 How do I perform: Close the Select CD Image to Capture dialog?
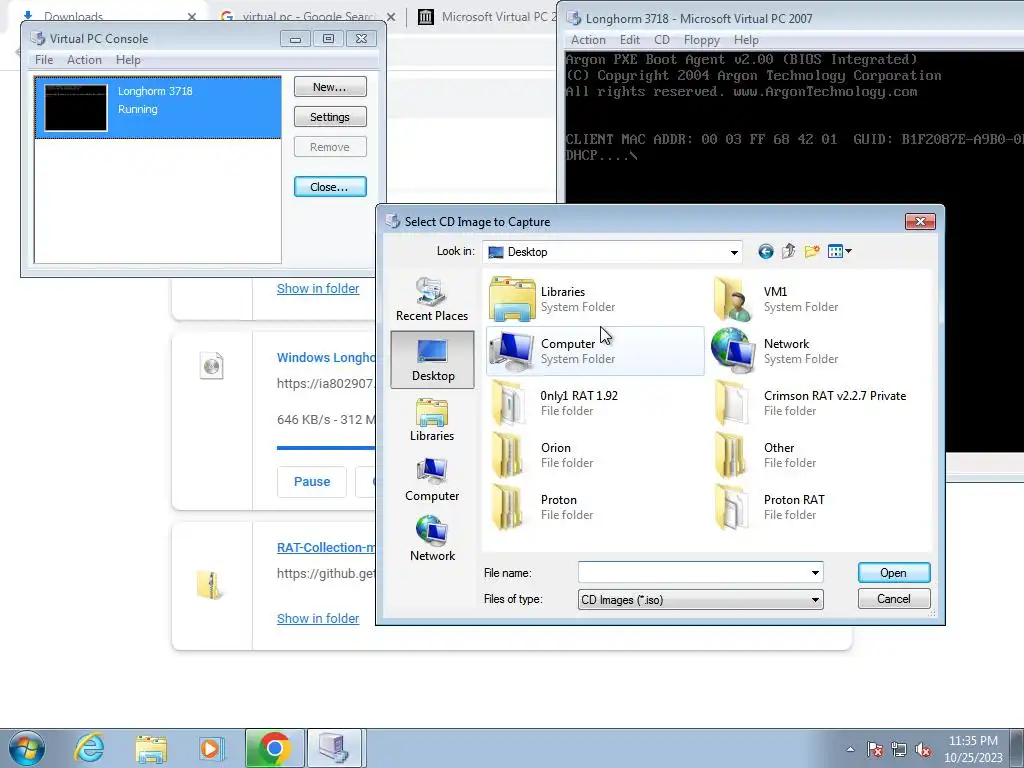click(x=920, y=221)
